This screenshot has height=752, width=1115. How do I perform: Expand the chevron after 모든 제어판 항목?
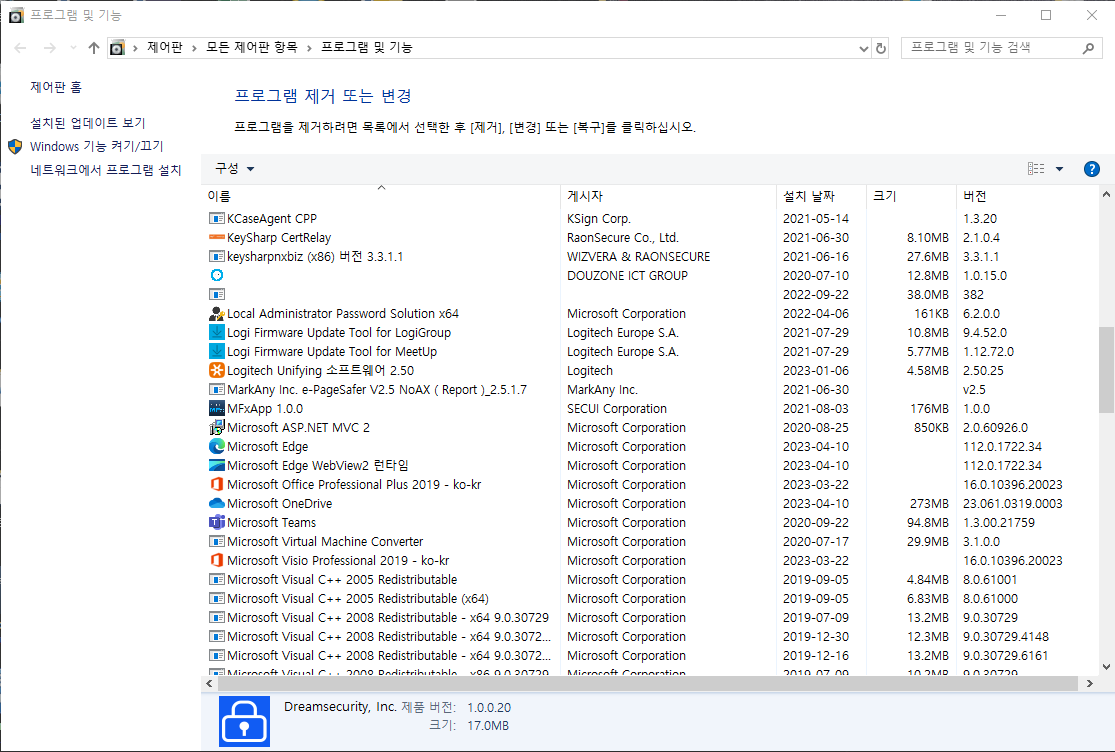click(x=309, y=48)
